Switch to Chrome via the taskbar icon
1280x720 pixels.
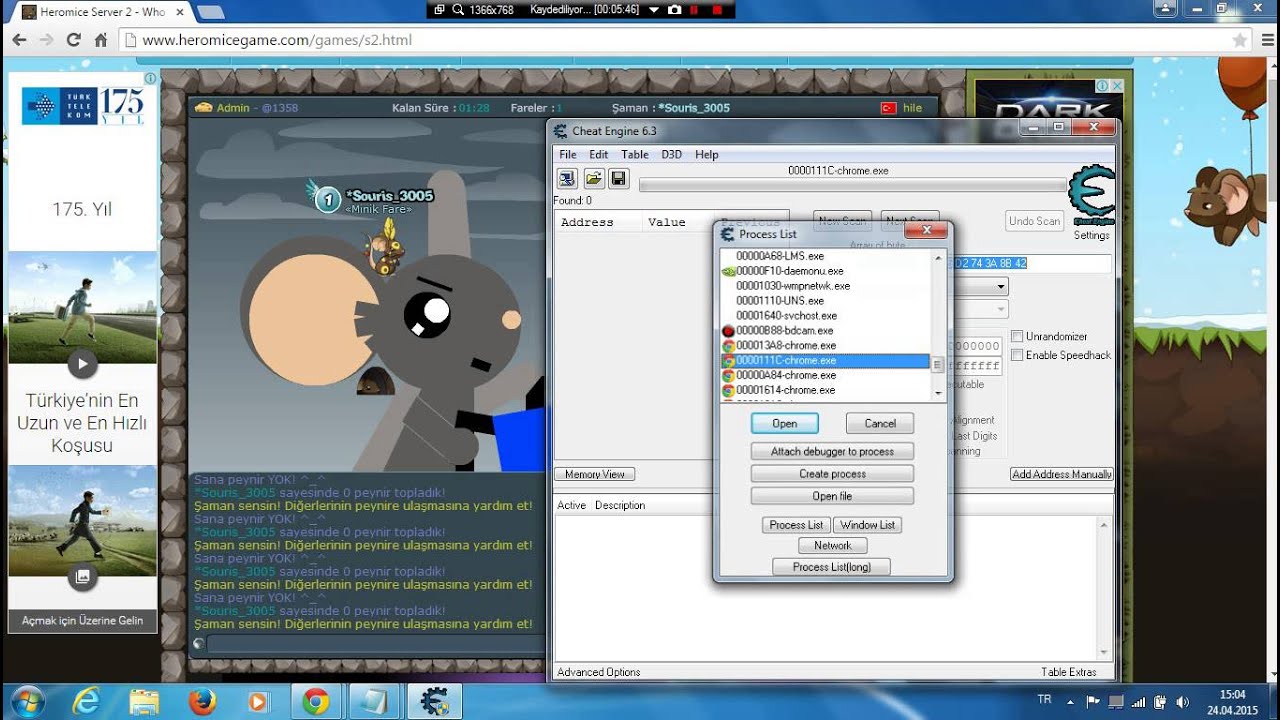(x=316, y=702)
